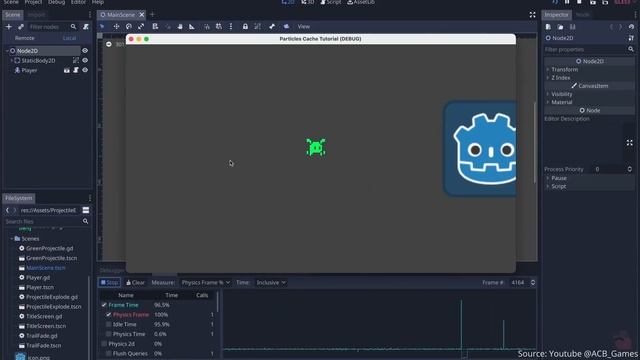Save the current resource in Inspector
Image resolution: width=640 pixels, height=360 pixels.
[x=573, y=27]
